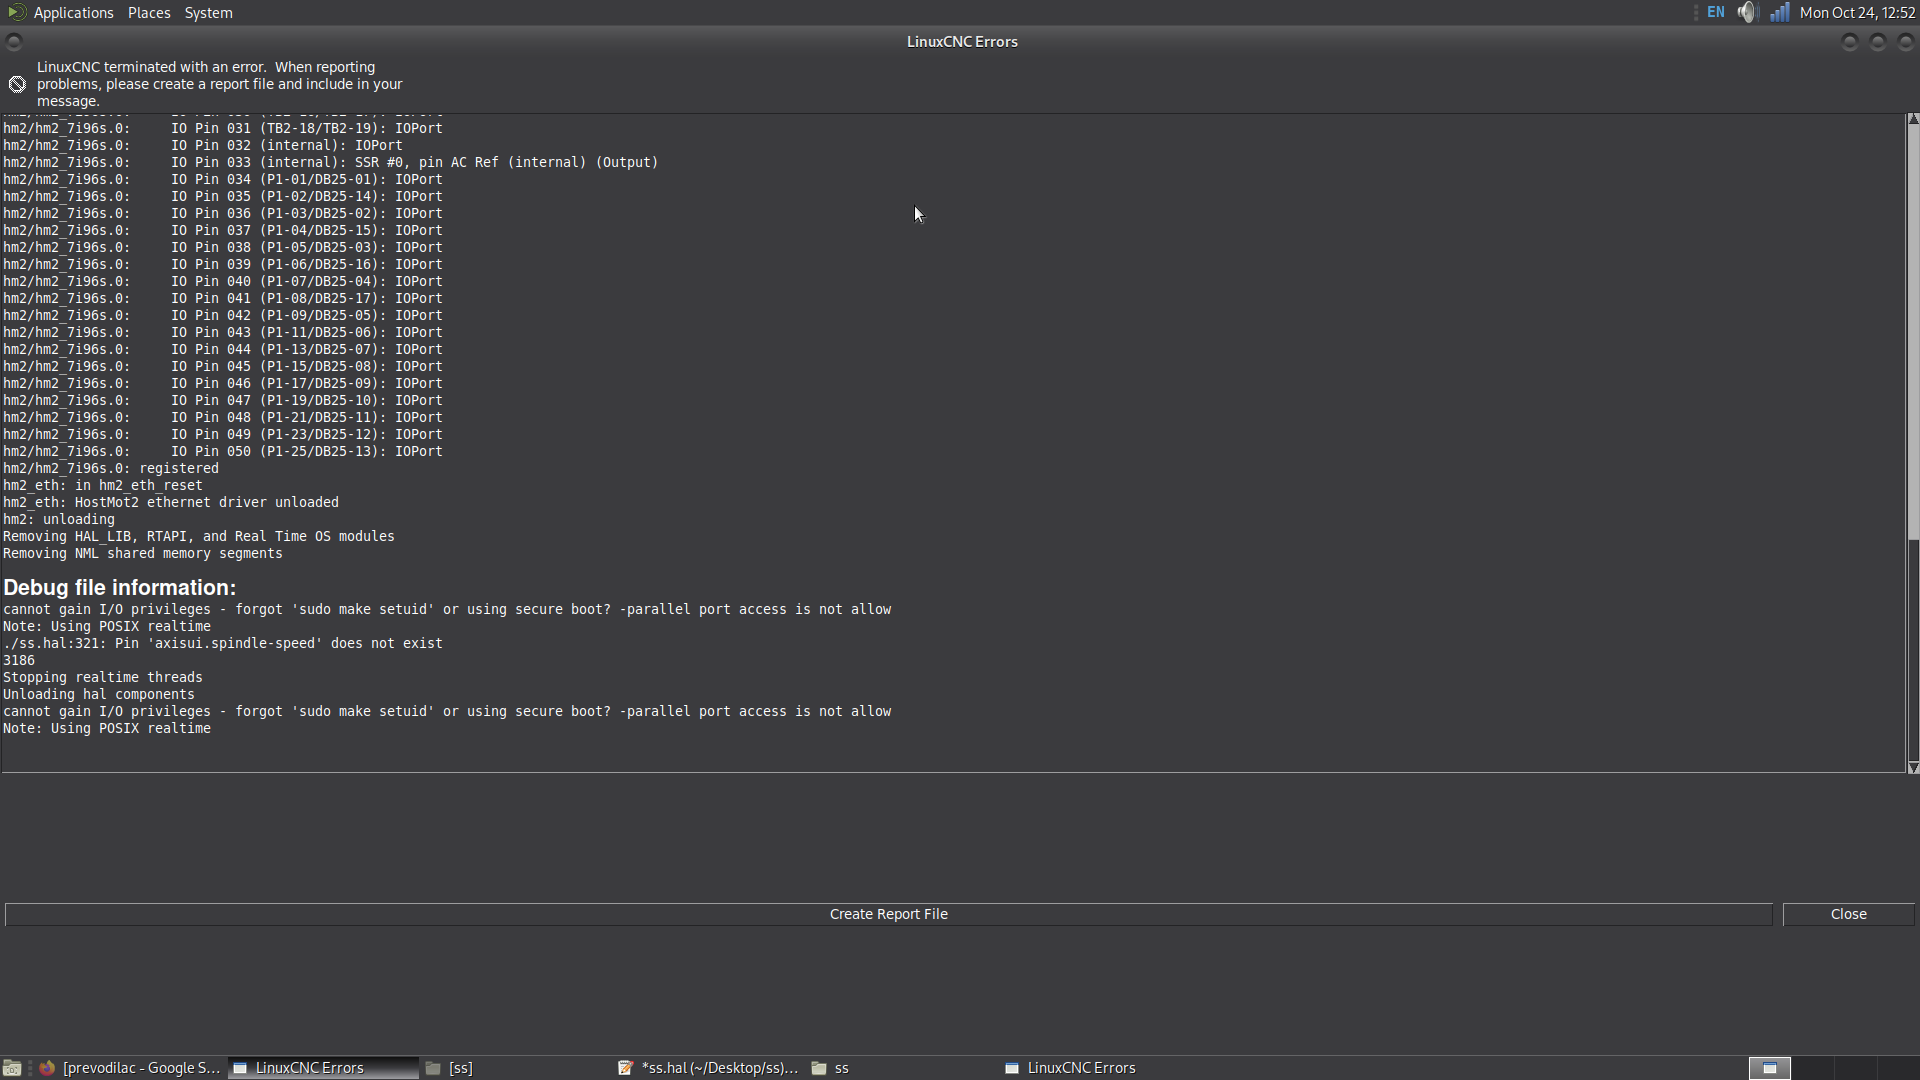Image resolution: width=1920 pixels, height=1080 pixels.
Task: Click the active workspace switcher cell
Action: (1769, 1068)
